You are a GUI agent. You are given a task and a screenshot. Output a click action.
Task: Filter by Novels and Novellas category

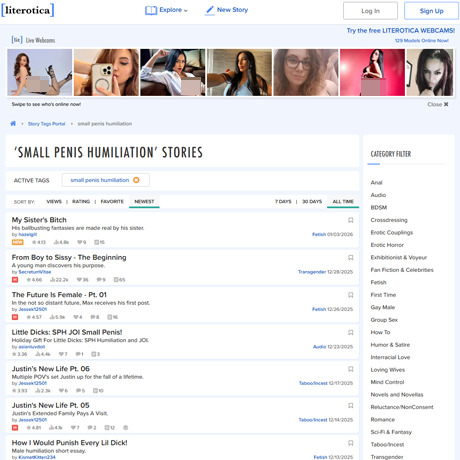tap(397, 395)
